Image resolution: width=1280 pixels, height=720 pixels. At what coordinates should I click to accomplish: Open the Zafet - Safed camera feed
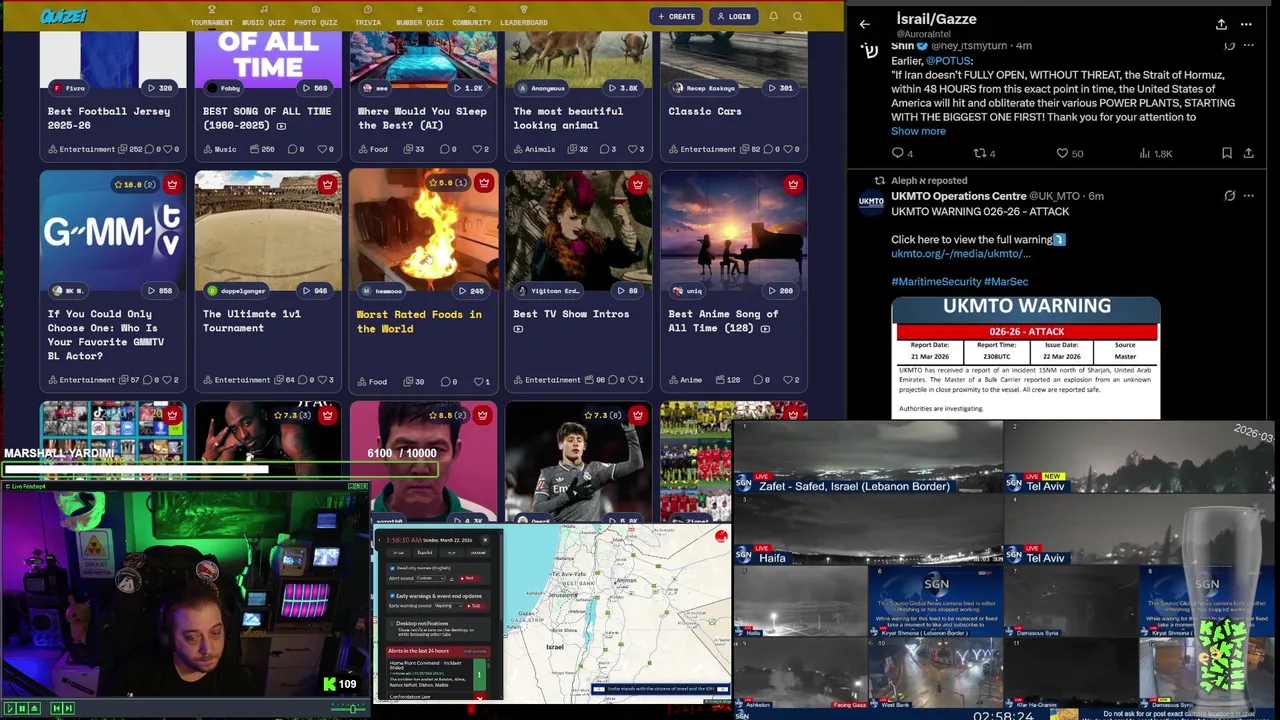coord(868,457)
